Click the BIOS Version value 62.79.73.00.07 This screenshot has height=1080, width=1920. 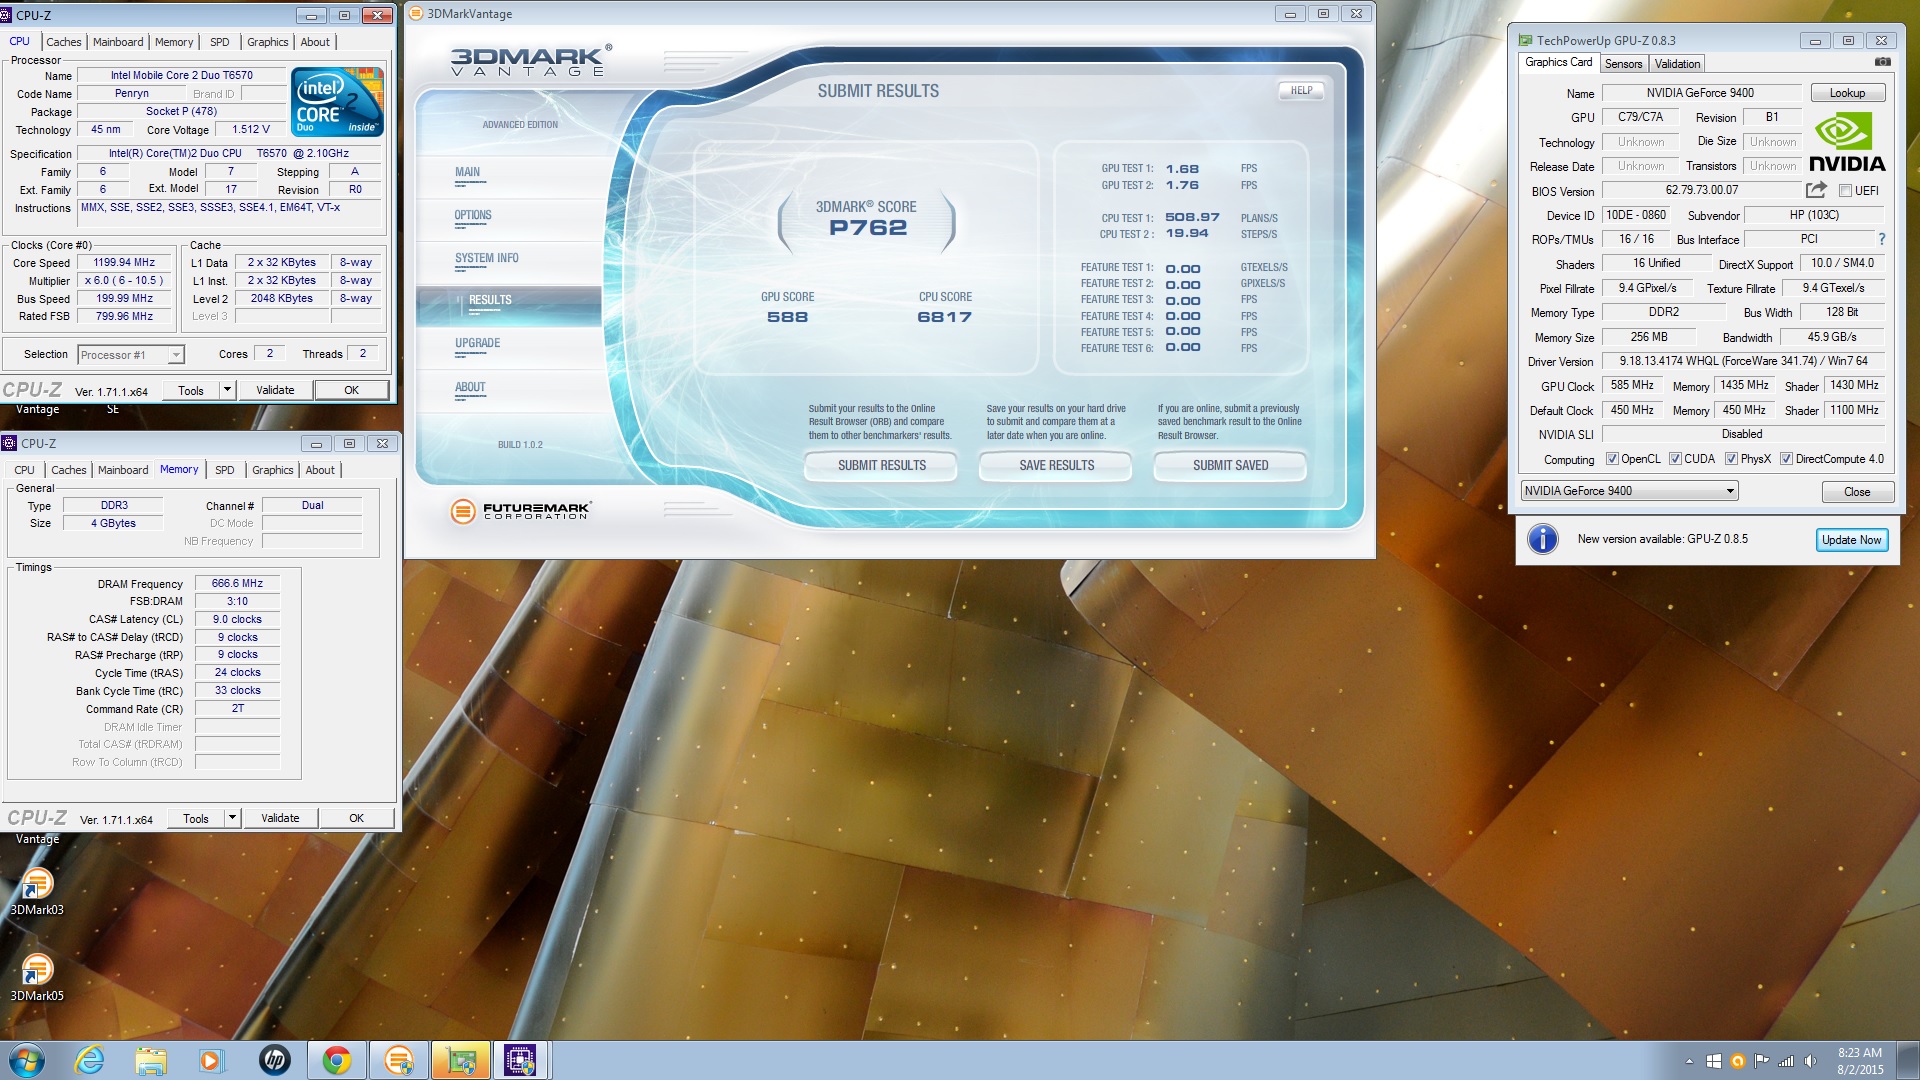tap(1701, 190)
